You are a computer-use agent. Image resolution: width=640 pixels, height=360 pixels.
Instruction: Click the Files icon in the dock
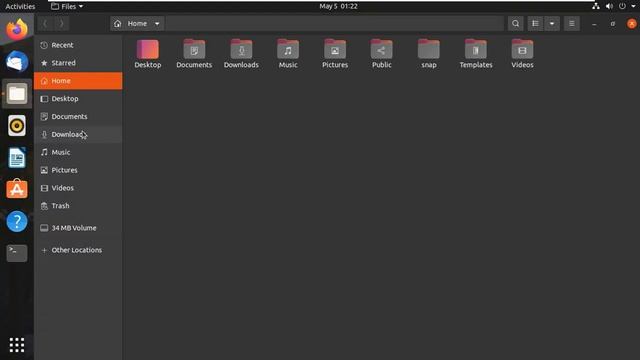(17, 93)
